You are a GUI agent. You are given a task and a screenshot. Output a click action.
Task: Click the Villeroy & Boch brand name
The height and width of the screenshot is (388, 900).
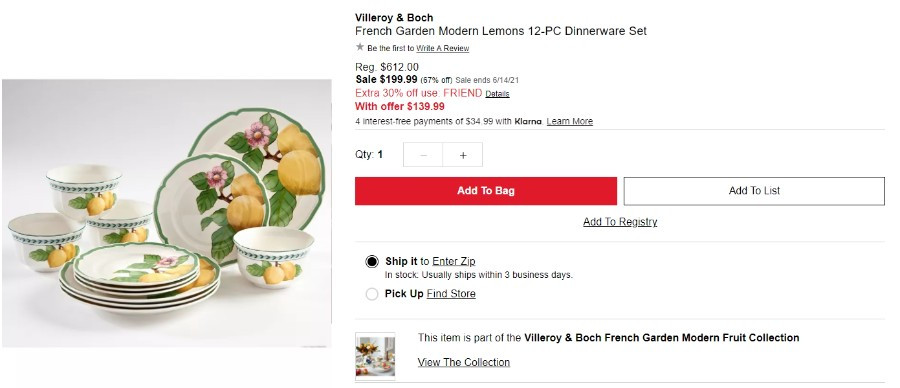coord(394,18)
